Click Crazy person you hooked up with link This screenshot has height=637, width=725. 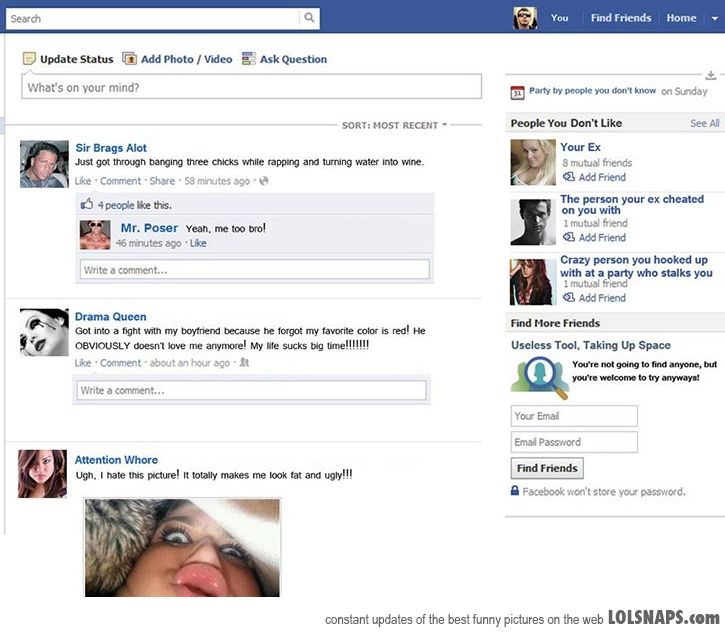(636, 266)
